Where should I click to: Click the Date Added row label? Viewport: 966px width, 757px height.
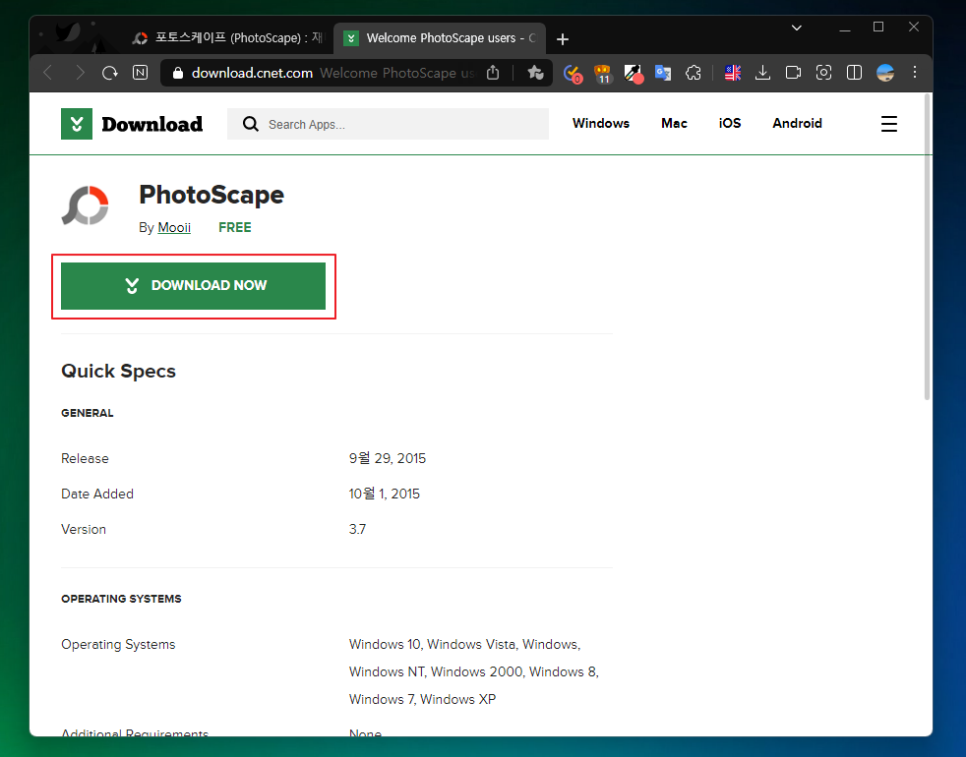97,493
